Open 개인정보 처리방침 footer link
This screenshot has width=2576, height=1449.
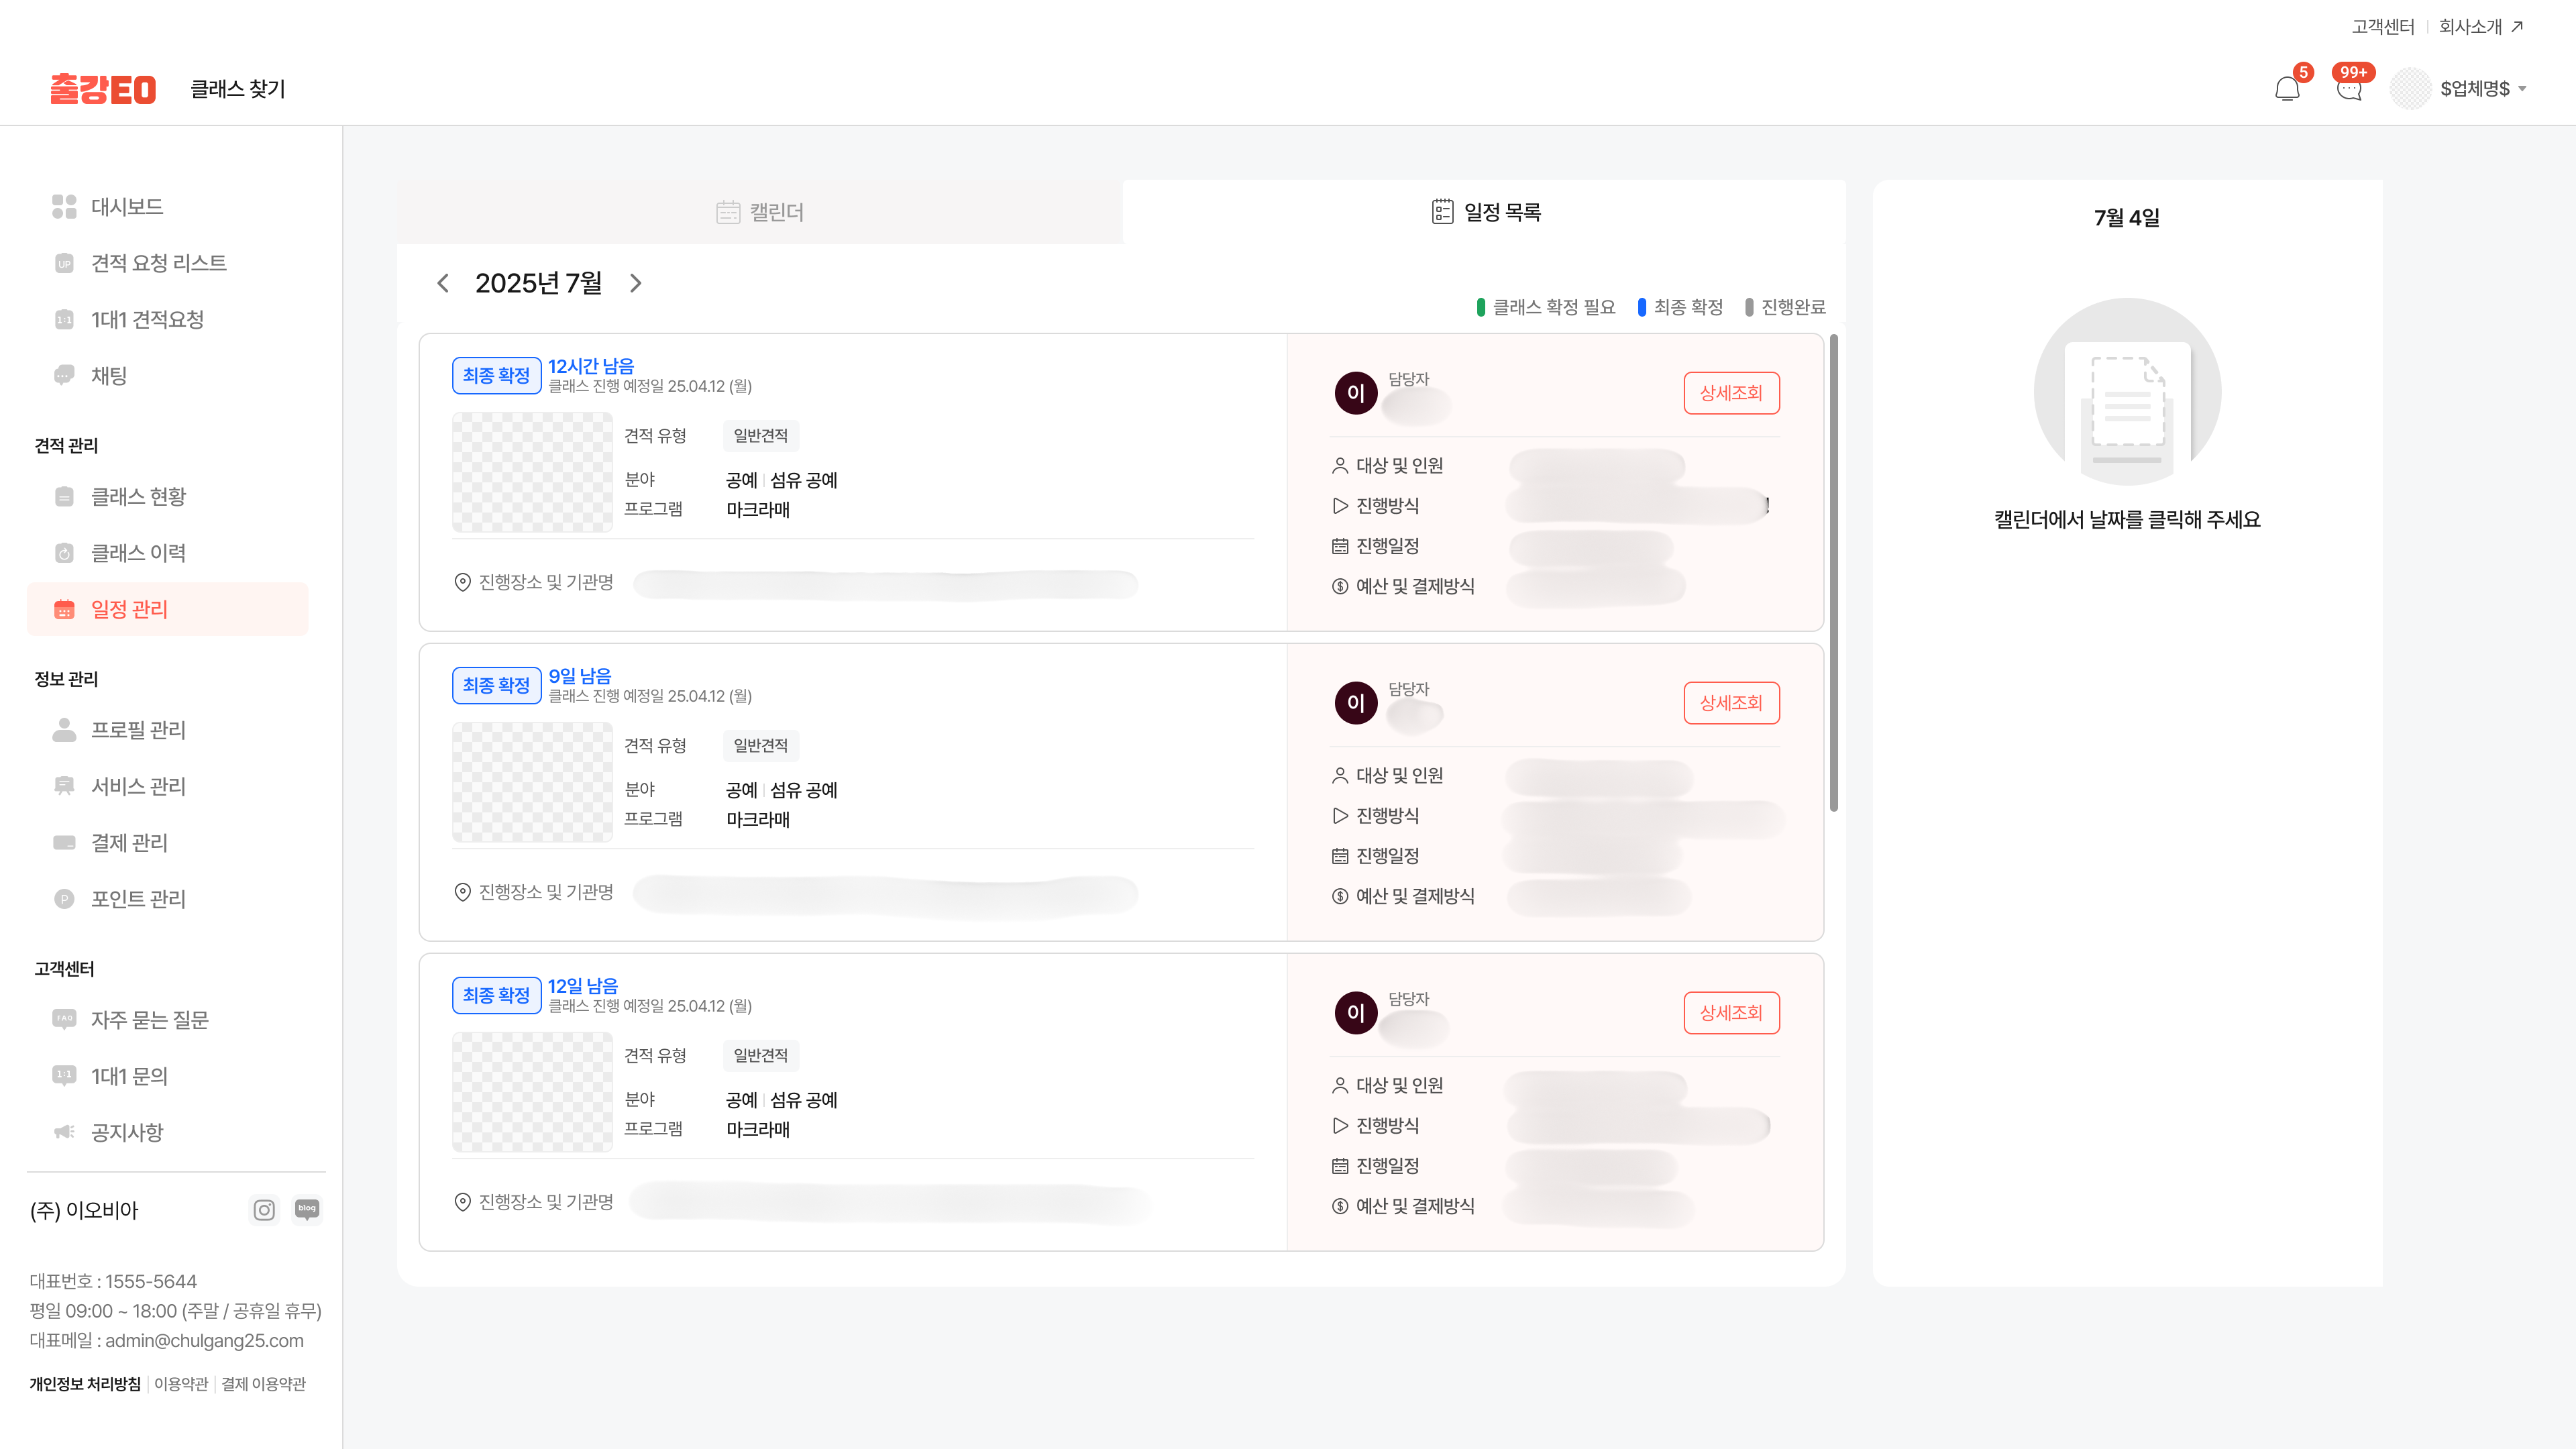click(x=85, y=1384)
